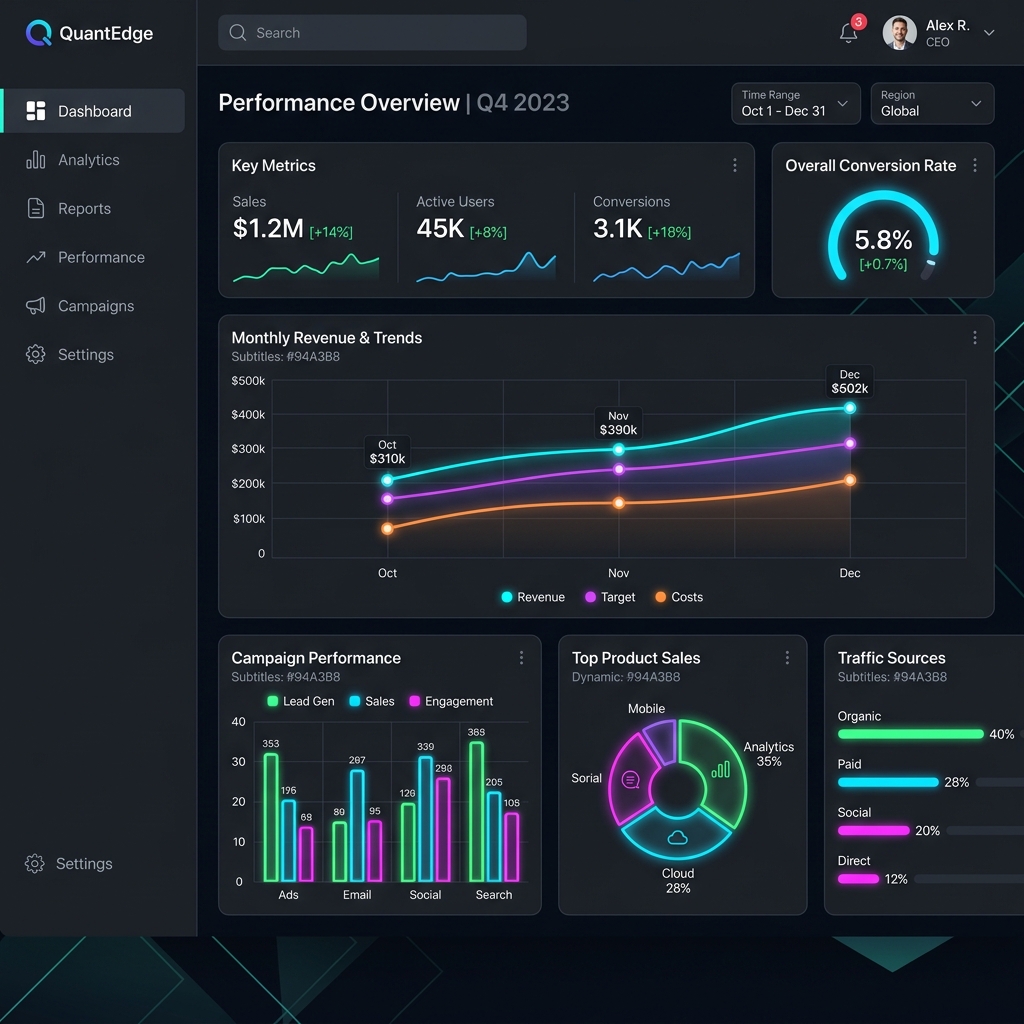Image resolution: width=1024 pixels, height=1024 pixels.
Task: Open Key Metrics card options menu
Action: coord(735,165)
